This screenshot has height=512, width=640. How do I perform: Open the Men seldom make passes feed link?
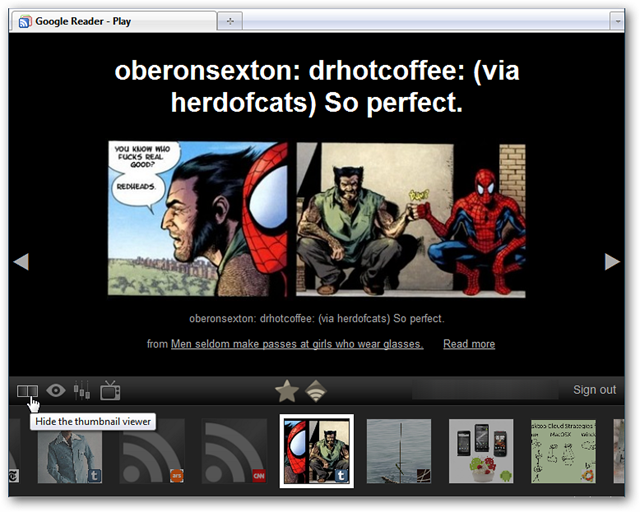297,344
